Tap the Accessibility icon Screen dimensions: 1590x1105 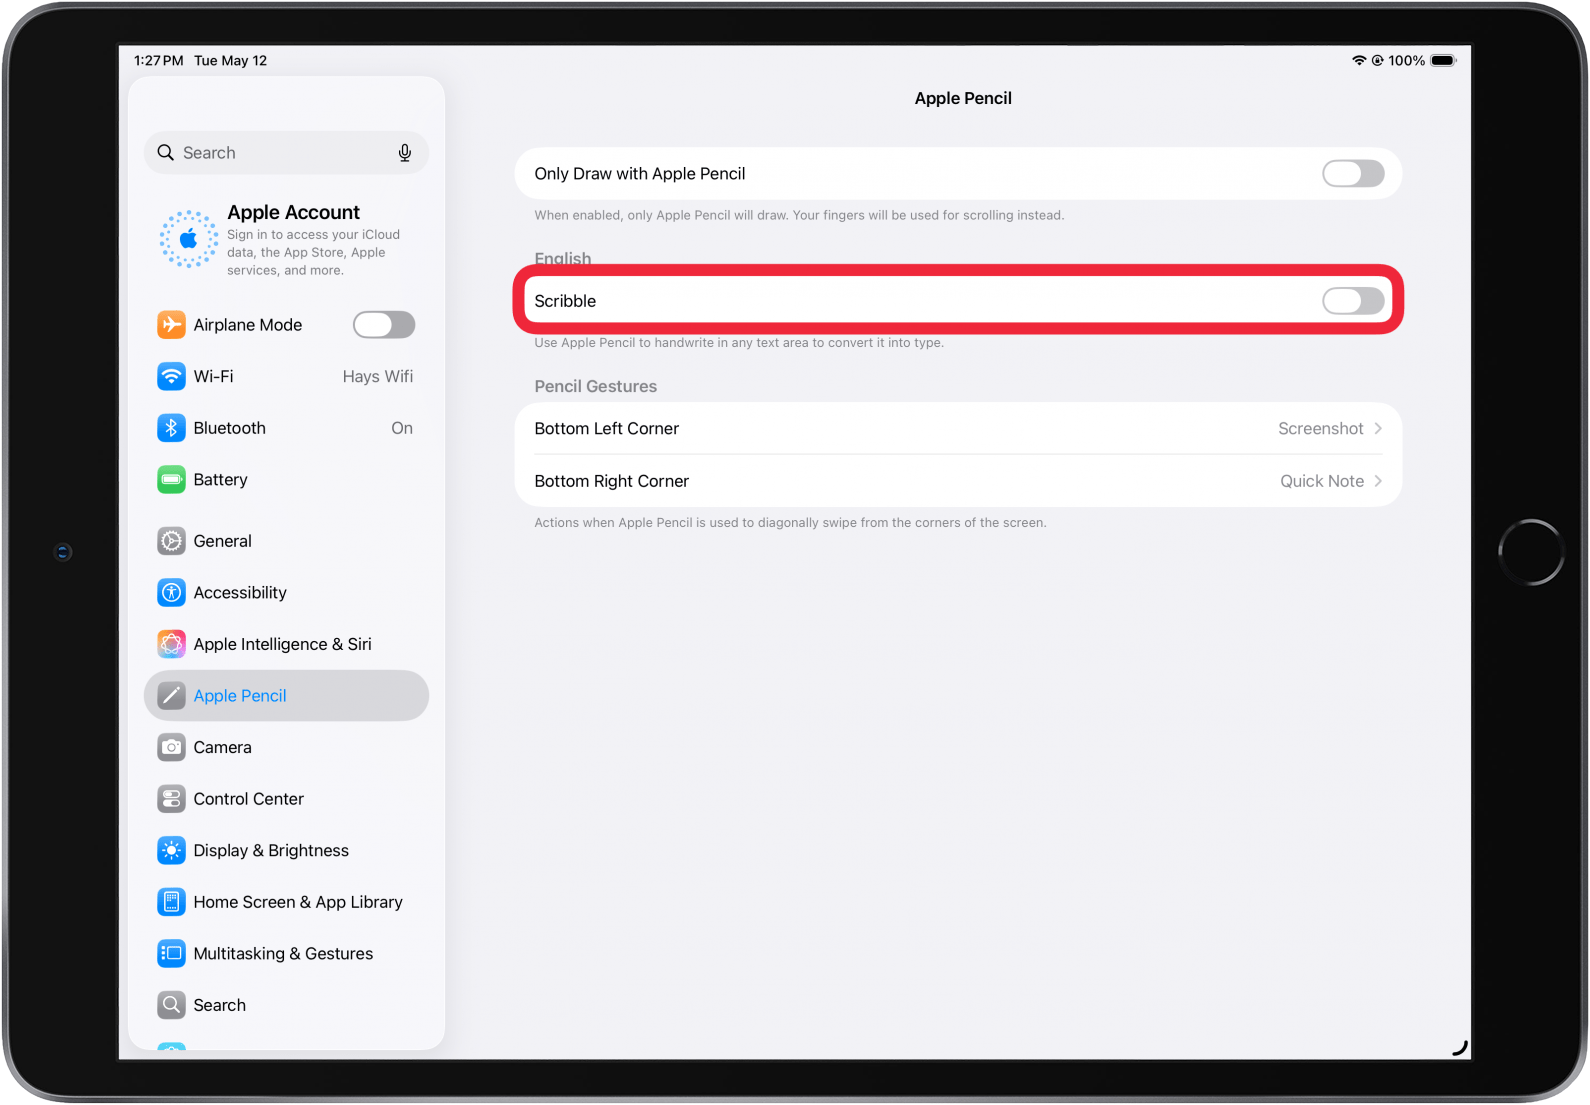(x=172, y=593)
